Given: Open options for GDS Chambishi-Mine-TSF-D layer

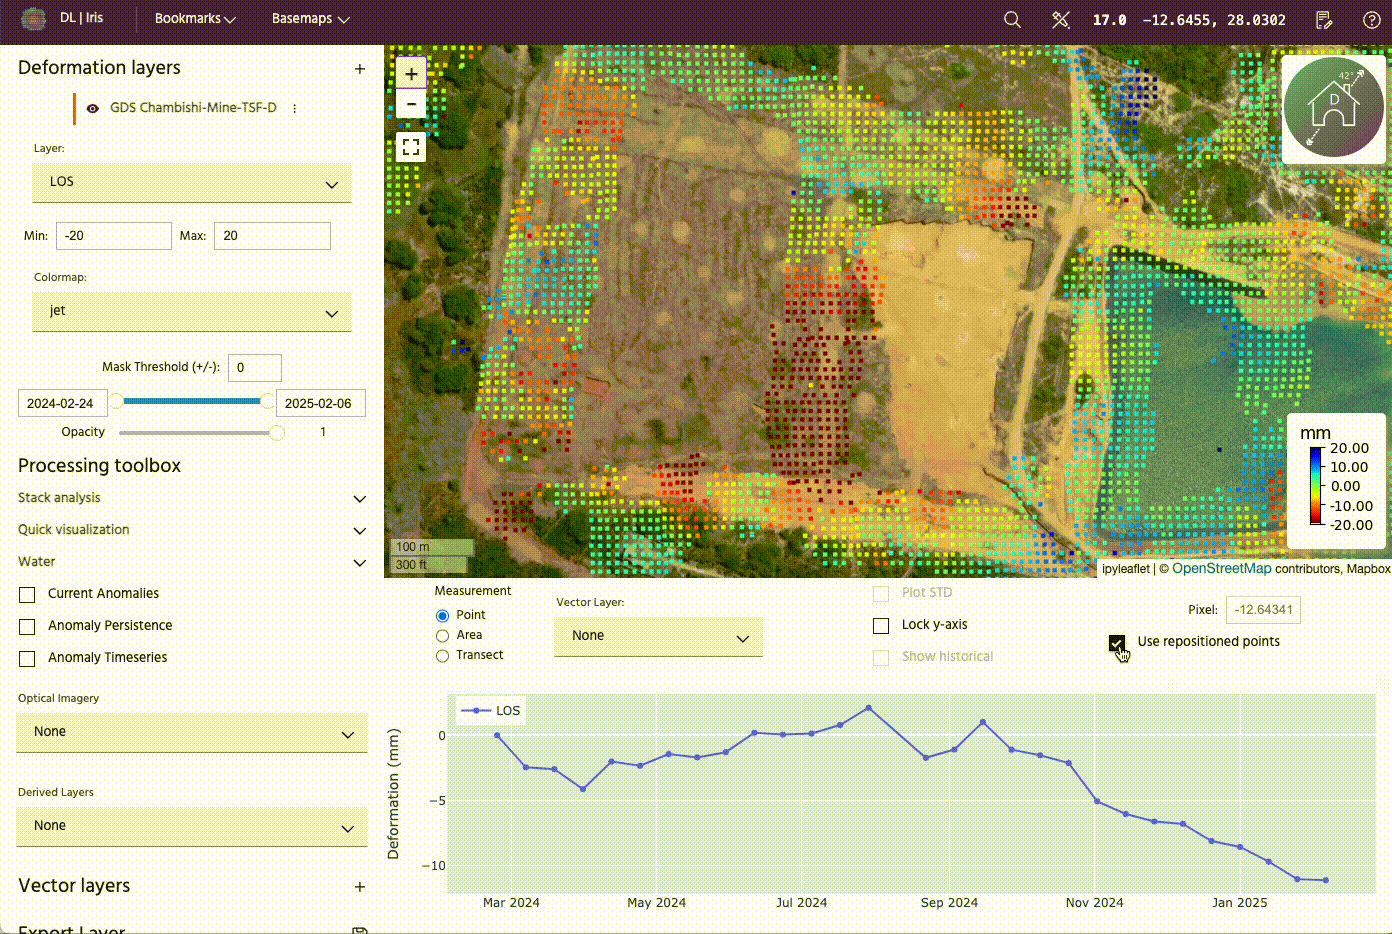Looking at the screenshot, I should (295, 108).
